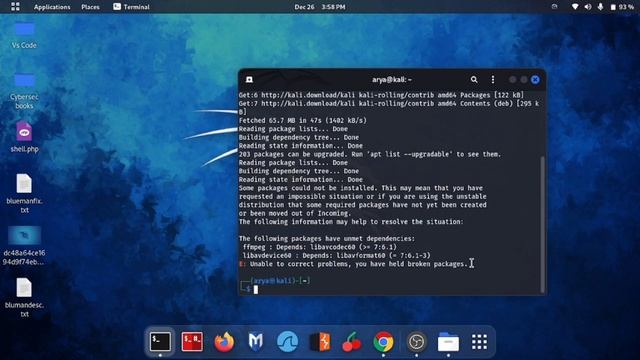Click the Wi-Fi network status icon

tap(575, 7)
